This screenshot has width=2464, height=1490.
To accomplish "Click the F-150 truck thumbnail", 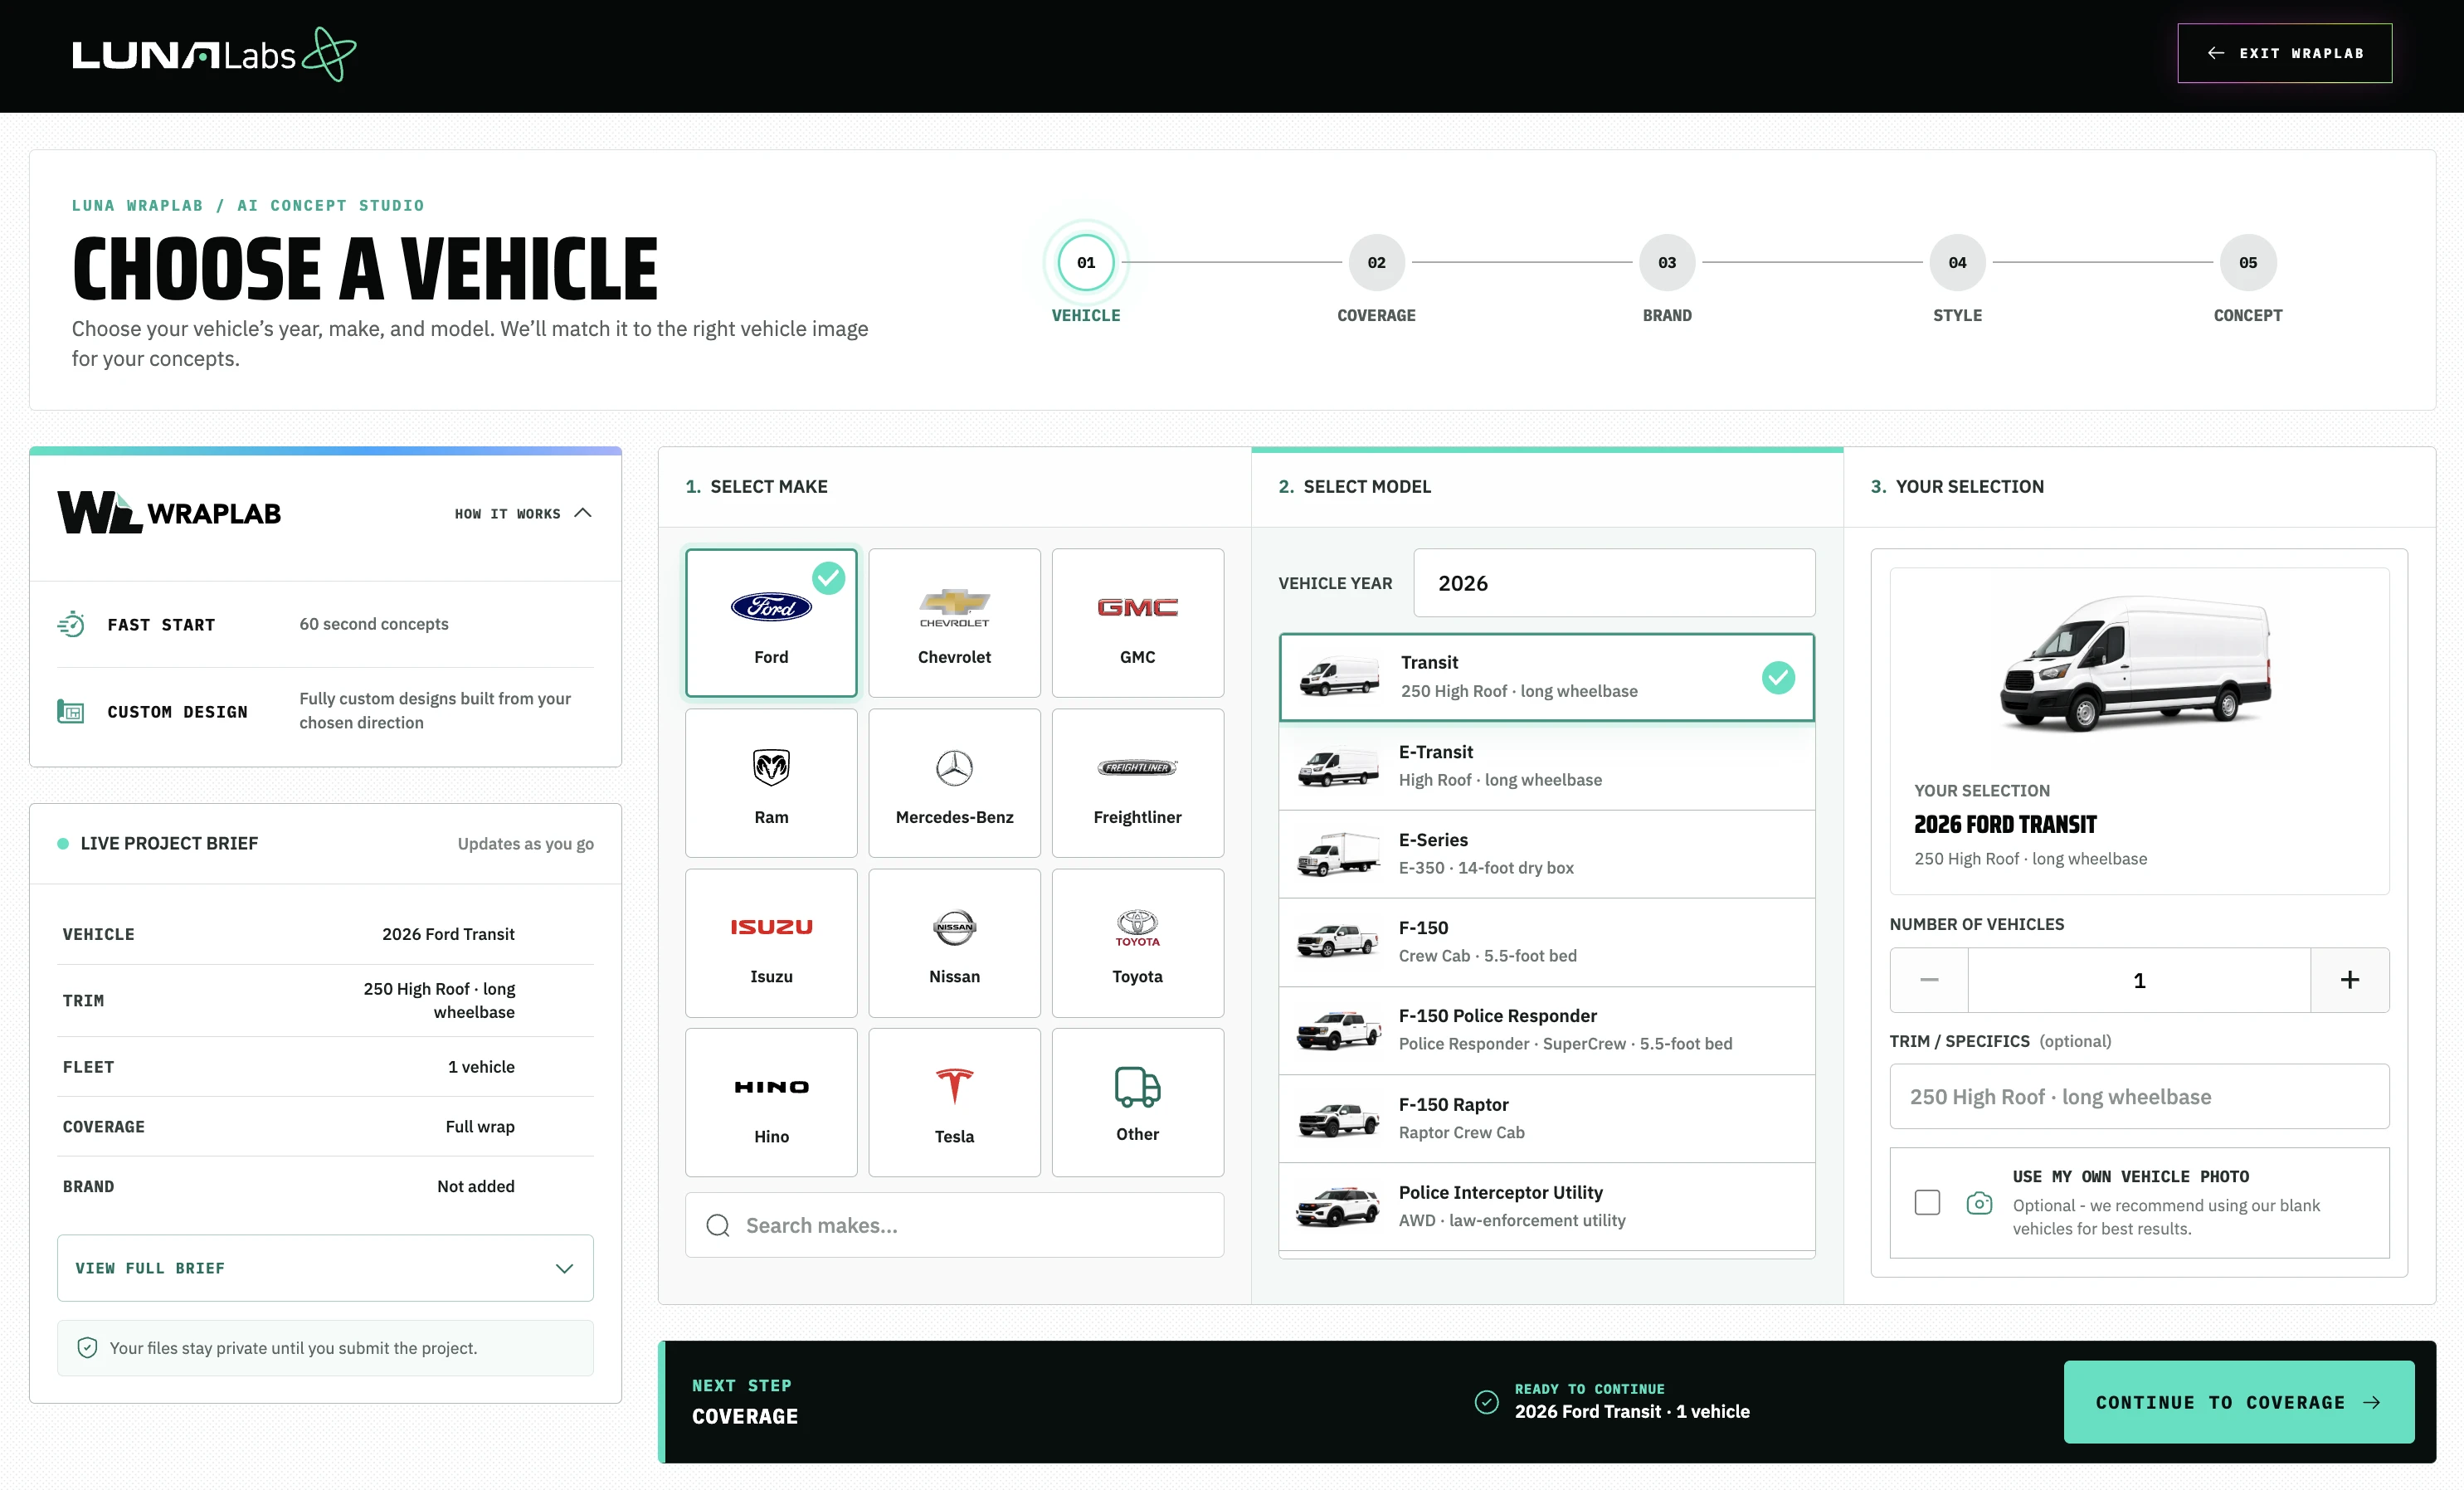I will click(1338, 942).
